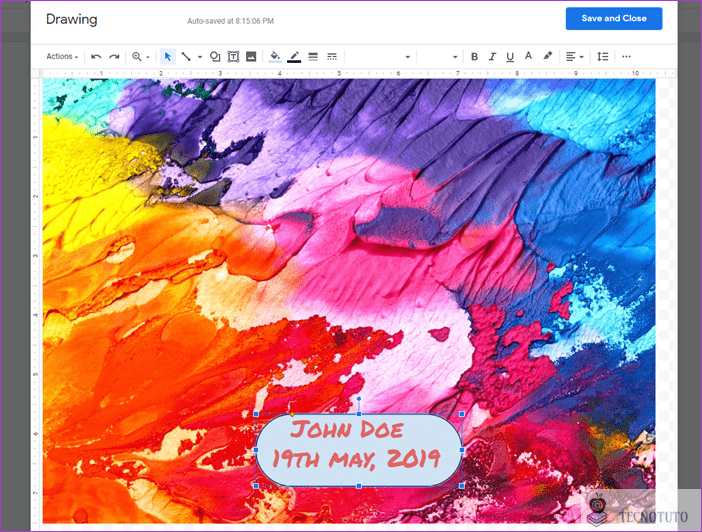Image resolution: width=702 pixels, height=532 pixels.
Task: Click the bottom-right resize handle of the shape
Action: 462,485
